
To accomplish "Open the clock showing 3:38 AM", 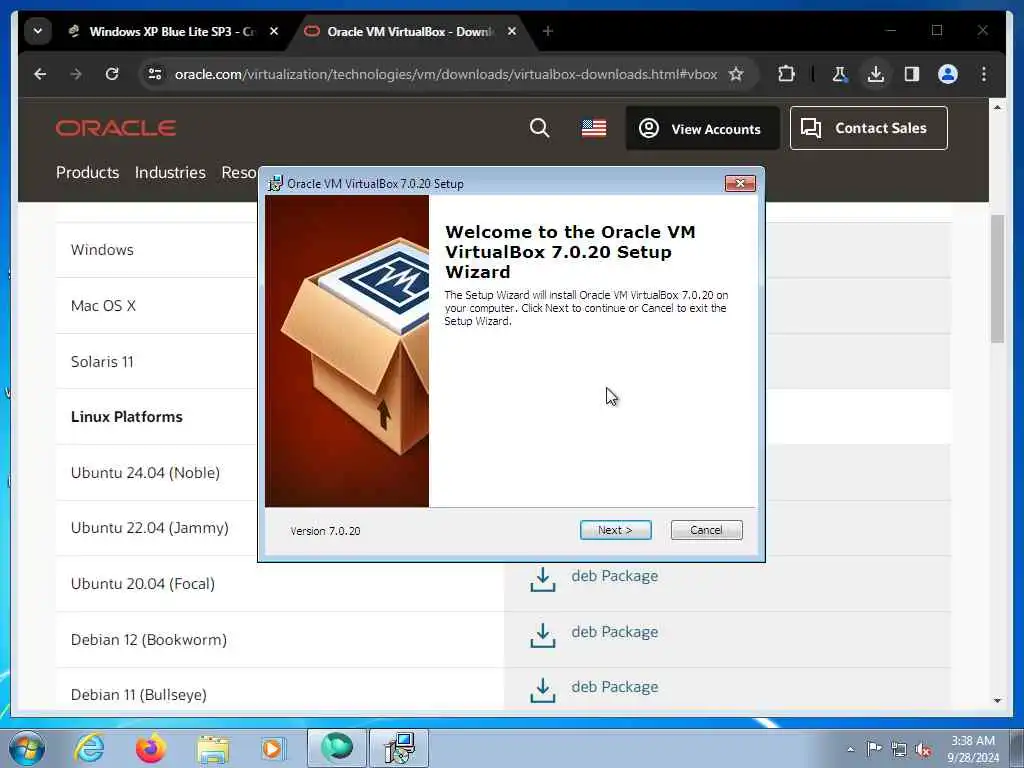I will pos(973,749).
